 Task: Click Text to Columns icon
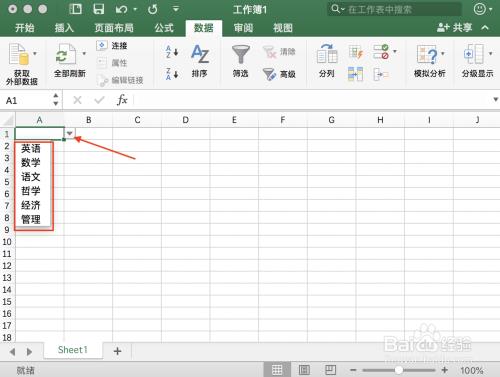[x=327, y=54]
